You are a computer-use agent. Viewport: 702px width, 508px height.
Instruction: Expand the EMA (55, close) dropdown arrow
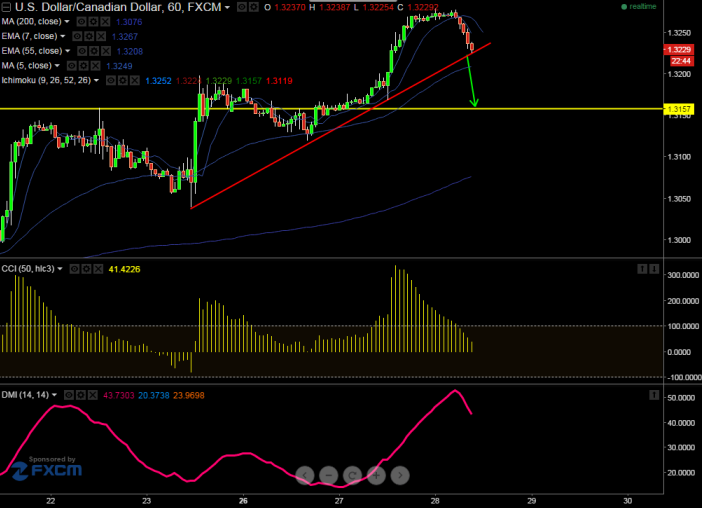(x=68, y=51)
